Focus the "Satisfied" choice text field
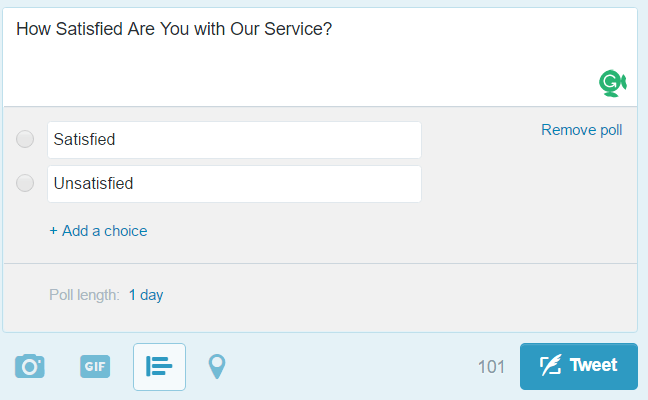This screenshot has height=400, width=648. pos(234,140)
